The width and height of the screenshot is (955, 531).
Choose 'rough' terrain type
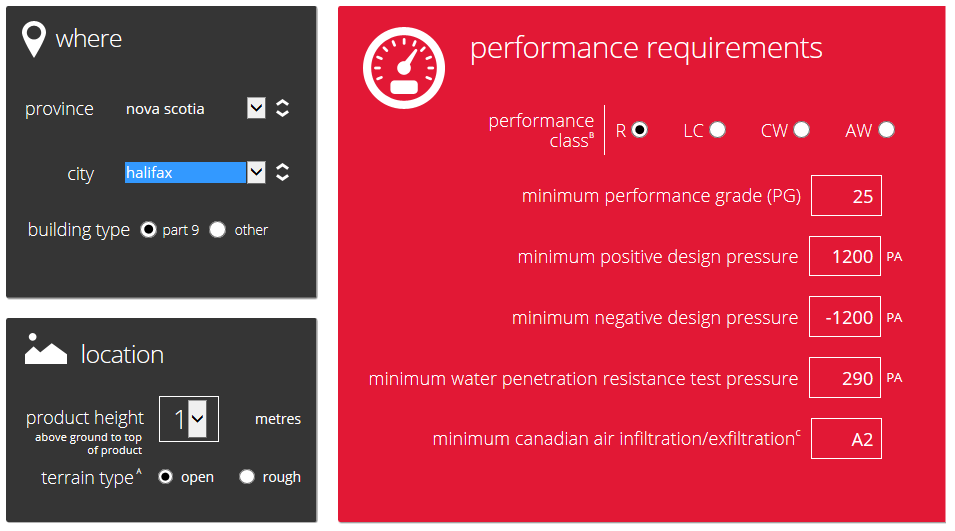click(x=247, y=477)
